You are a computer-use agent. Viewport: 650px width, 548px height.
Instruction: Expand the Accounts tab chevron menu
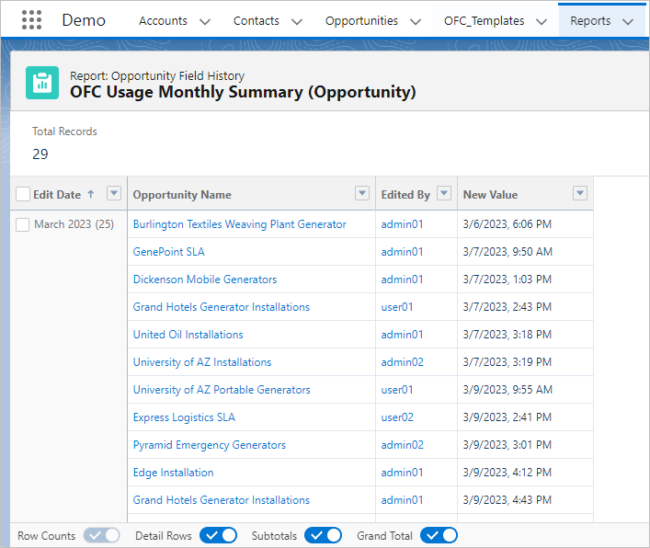point(205,22)
